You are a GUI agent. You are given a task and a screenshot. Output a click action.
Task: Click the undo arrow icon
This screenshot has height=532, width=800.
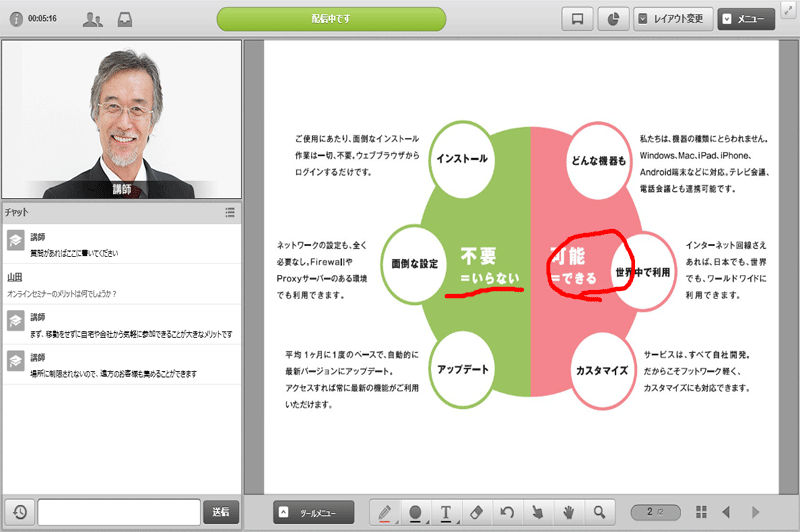pos(507,512)
